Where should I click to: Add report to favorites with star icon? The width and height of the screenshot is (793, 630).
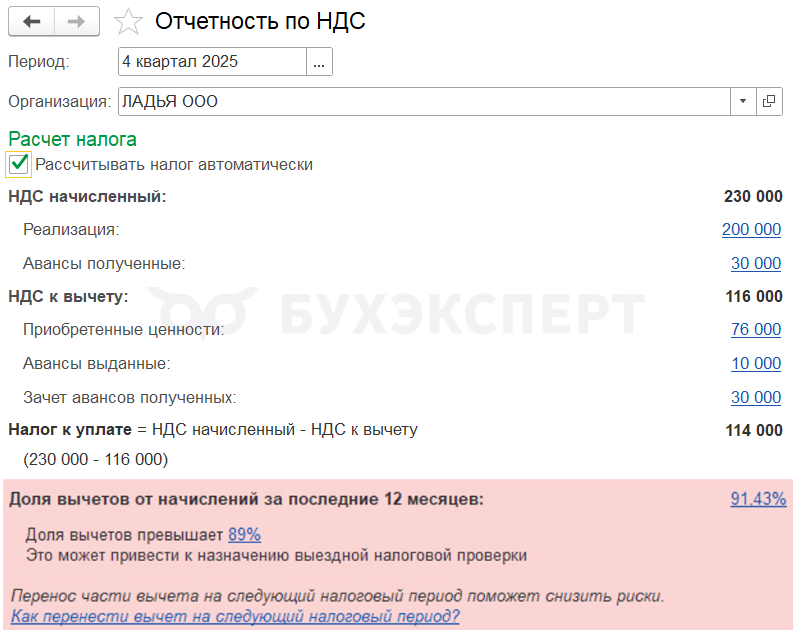129,21
